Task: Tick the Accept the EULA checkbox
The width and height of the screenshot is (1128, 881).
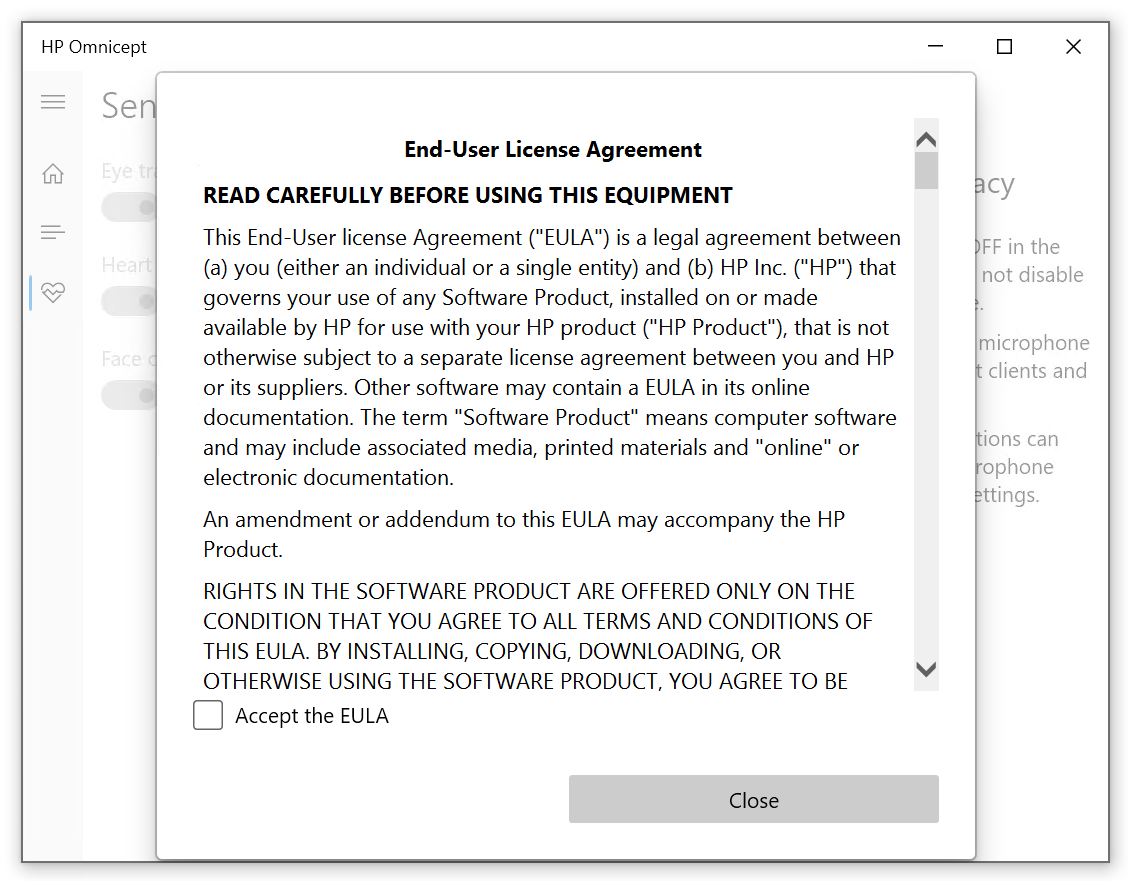Action: pos(208,716)
